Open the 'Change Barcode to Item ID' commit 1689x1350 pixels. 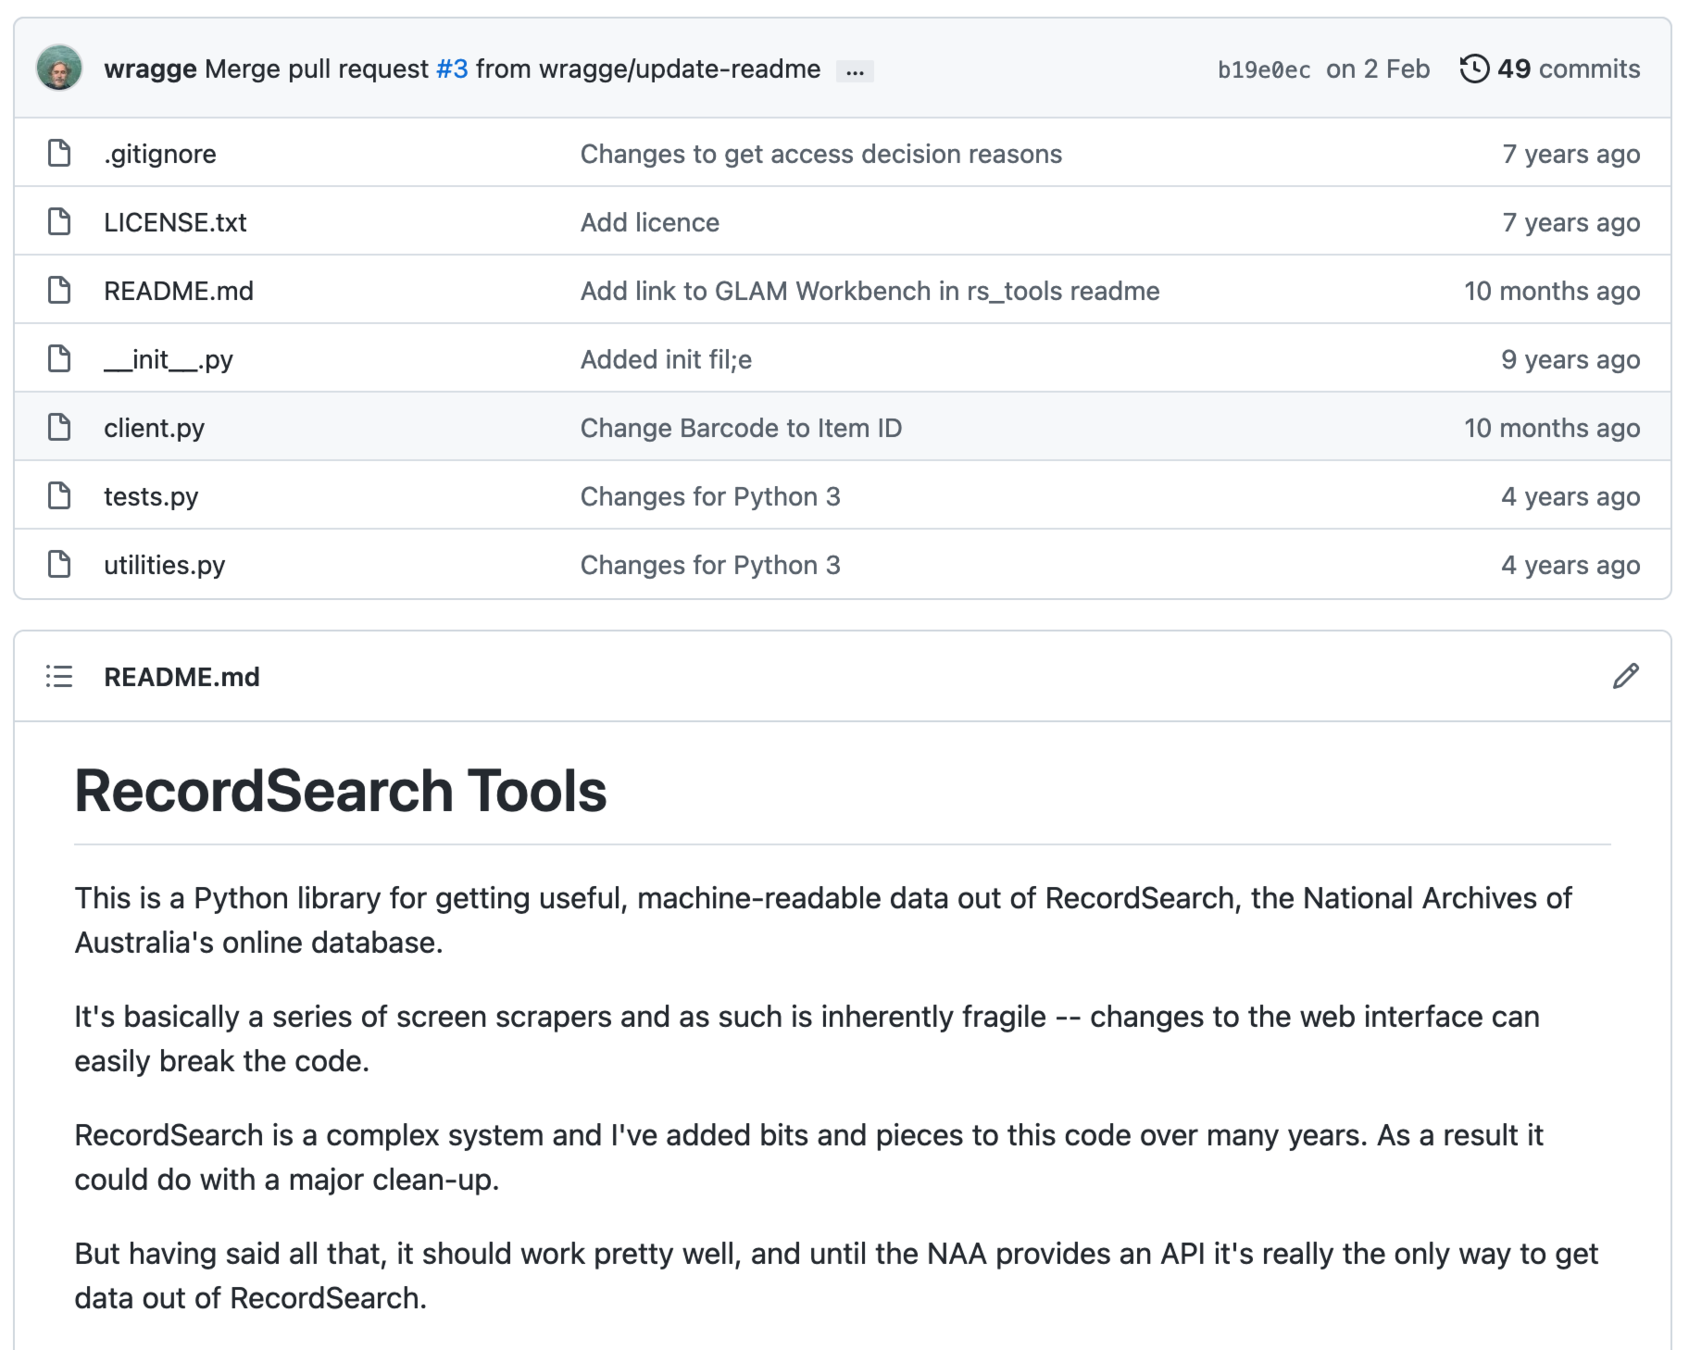coord(740,428)
